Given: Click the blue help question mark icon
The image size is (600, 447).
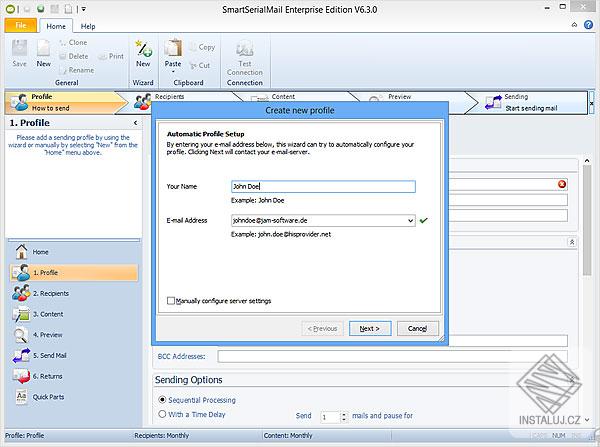Looking at the screenshot, I should [589, 25].
